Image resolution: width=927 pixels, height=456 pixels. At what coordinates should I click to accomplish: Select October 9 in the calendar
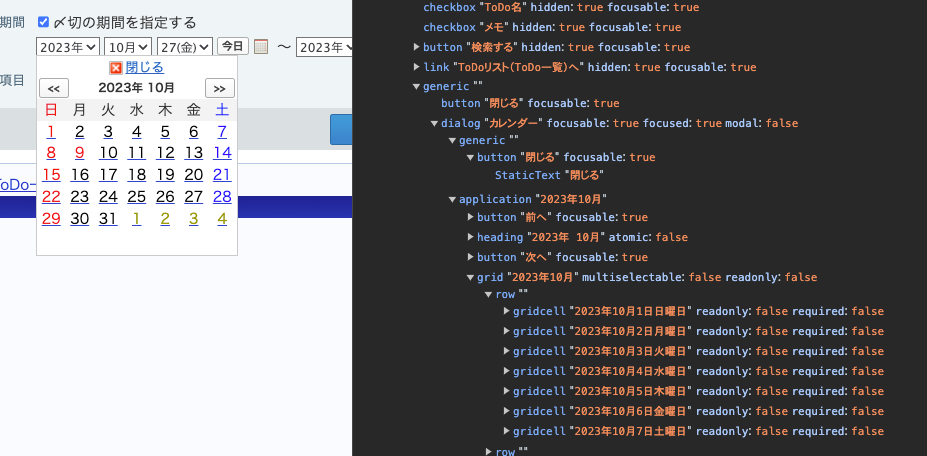tap(80, 153)
